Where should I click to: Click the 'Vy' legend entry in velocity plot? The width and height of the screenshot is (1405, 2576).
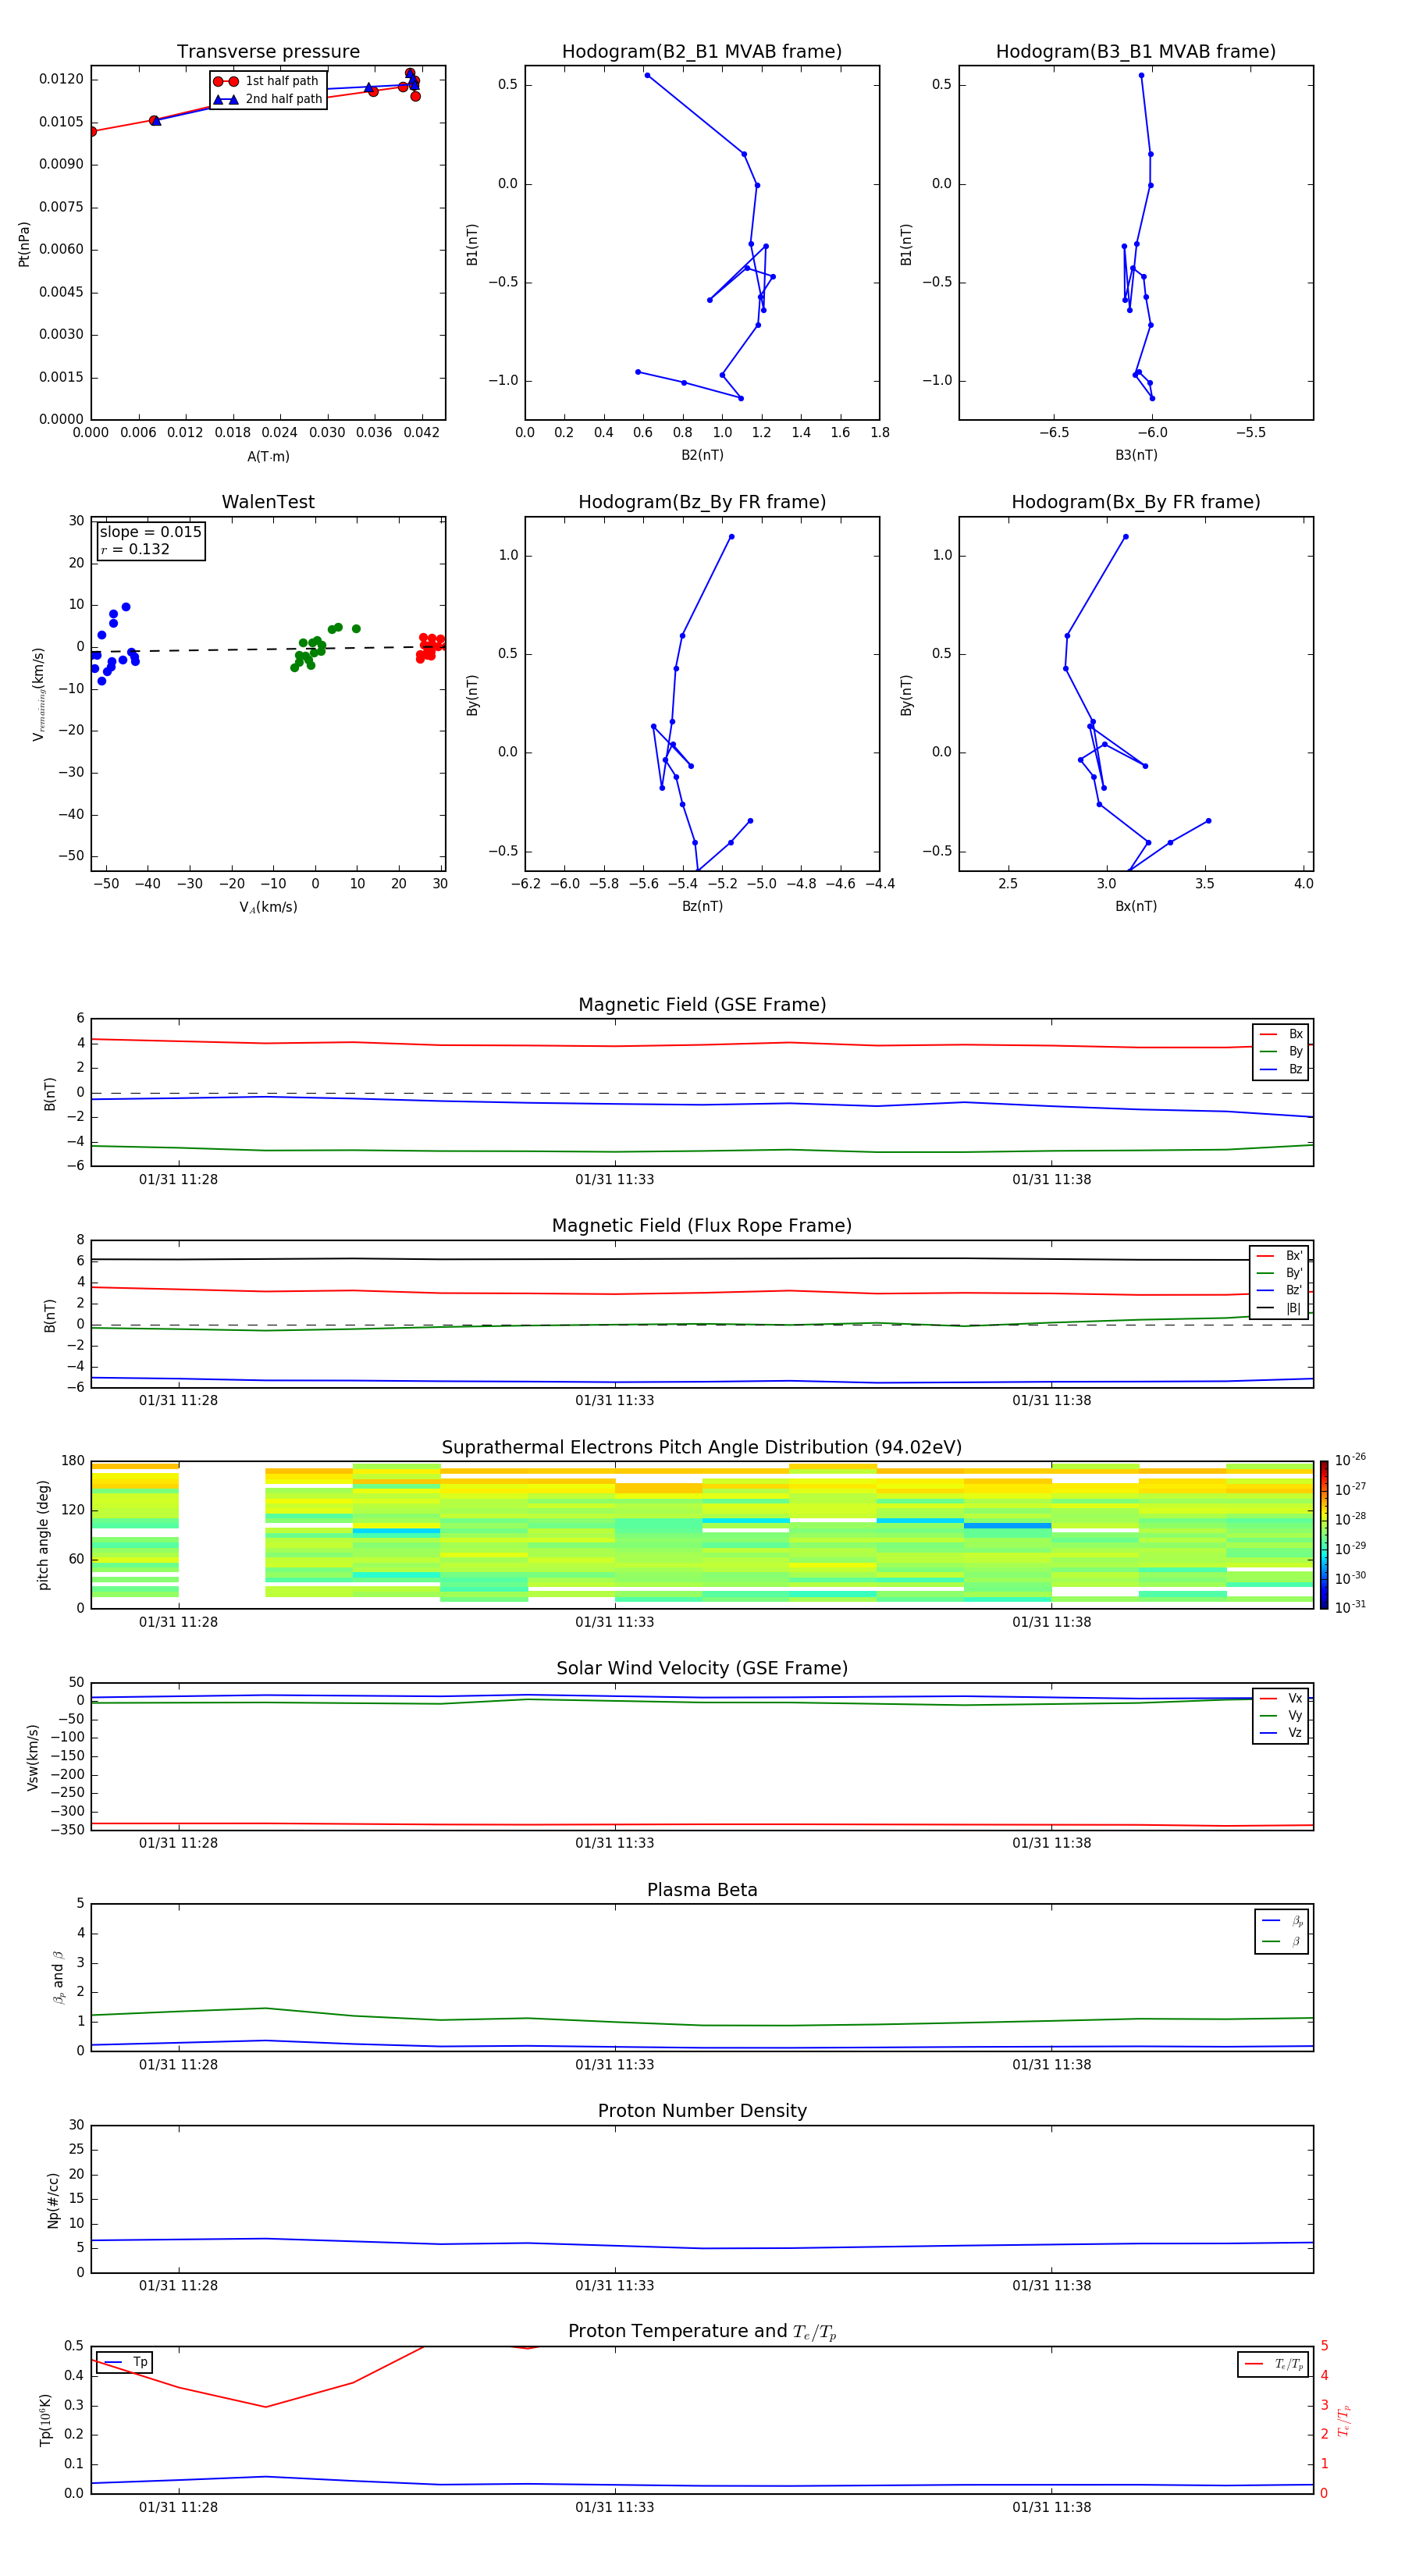click(x=1281, y=1716)
